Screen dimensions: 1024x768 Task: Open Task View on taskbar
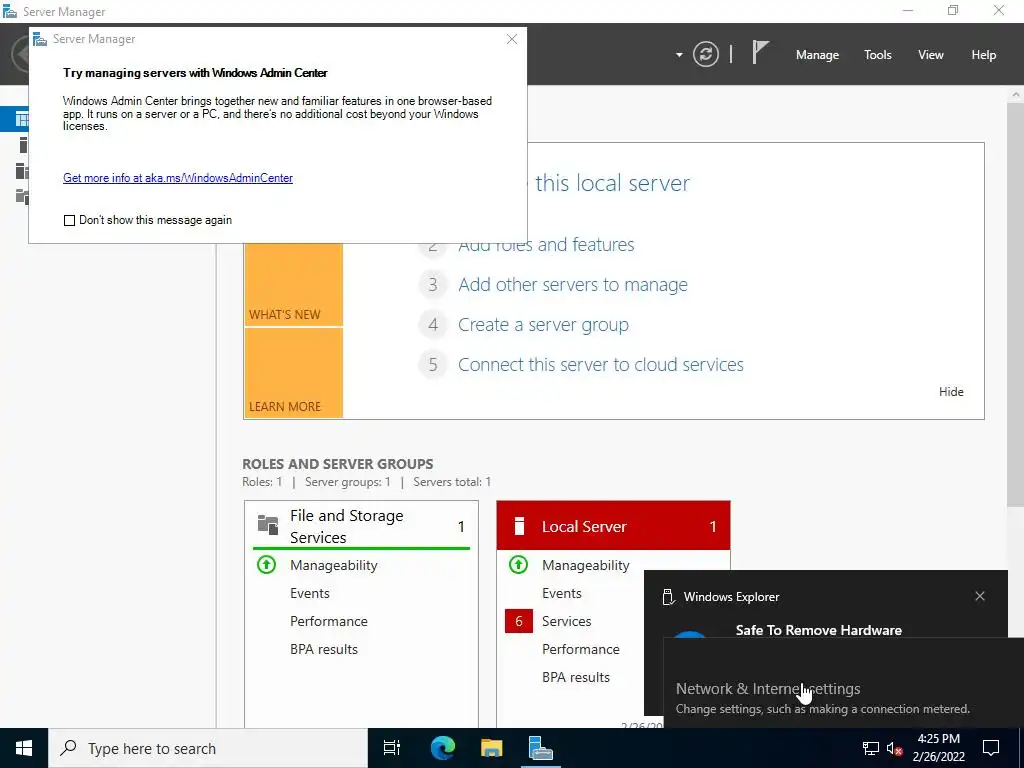point(392,748)
